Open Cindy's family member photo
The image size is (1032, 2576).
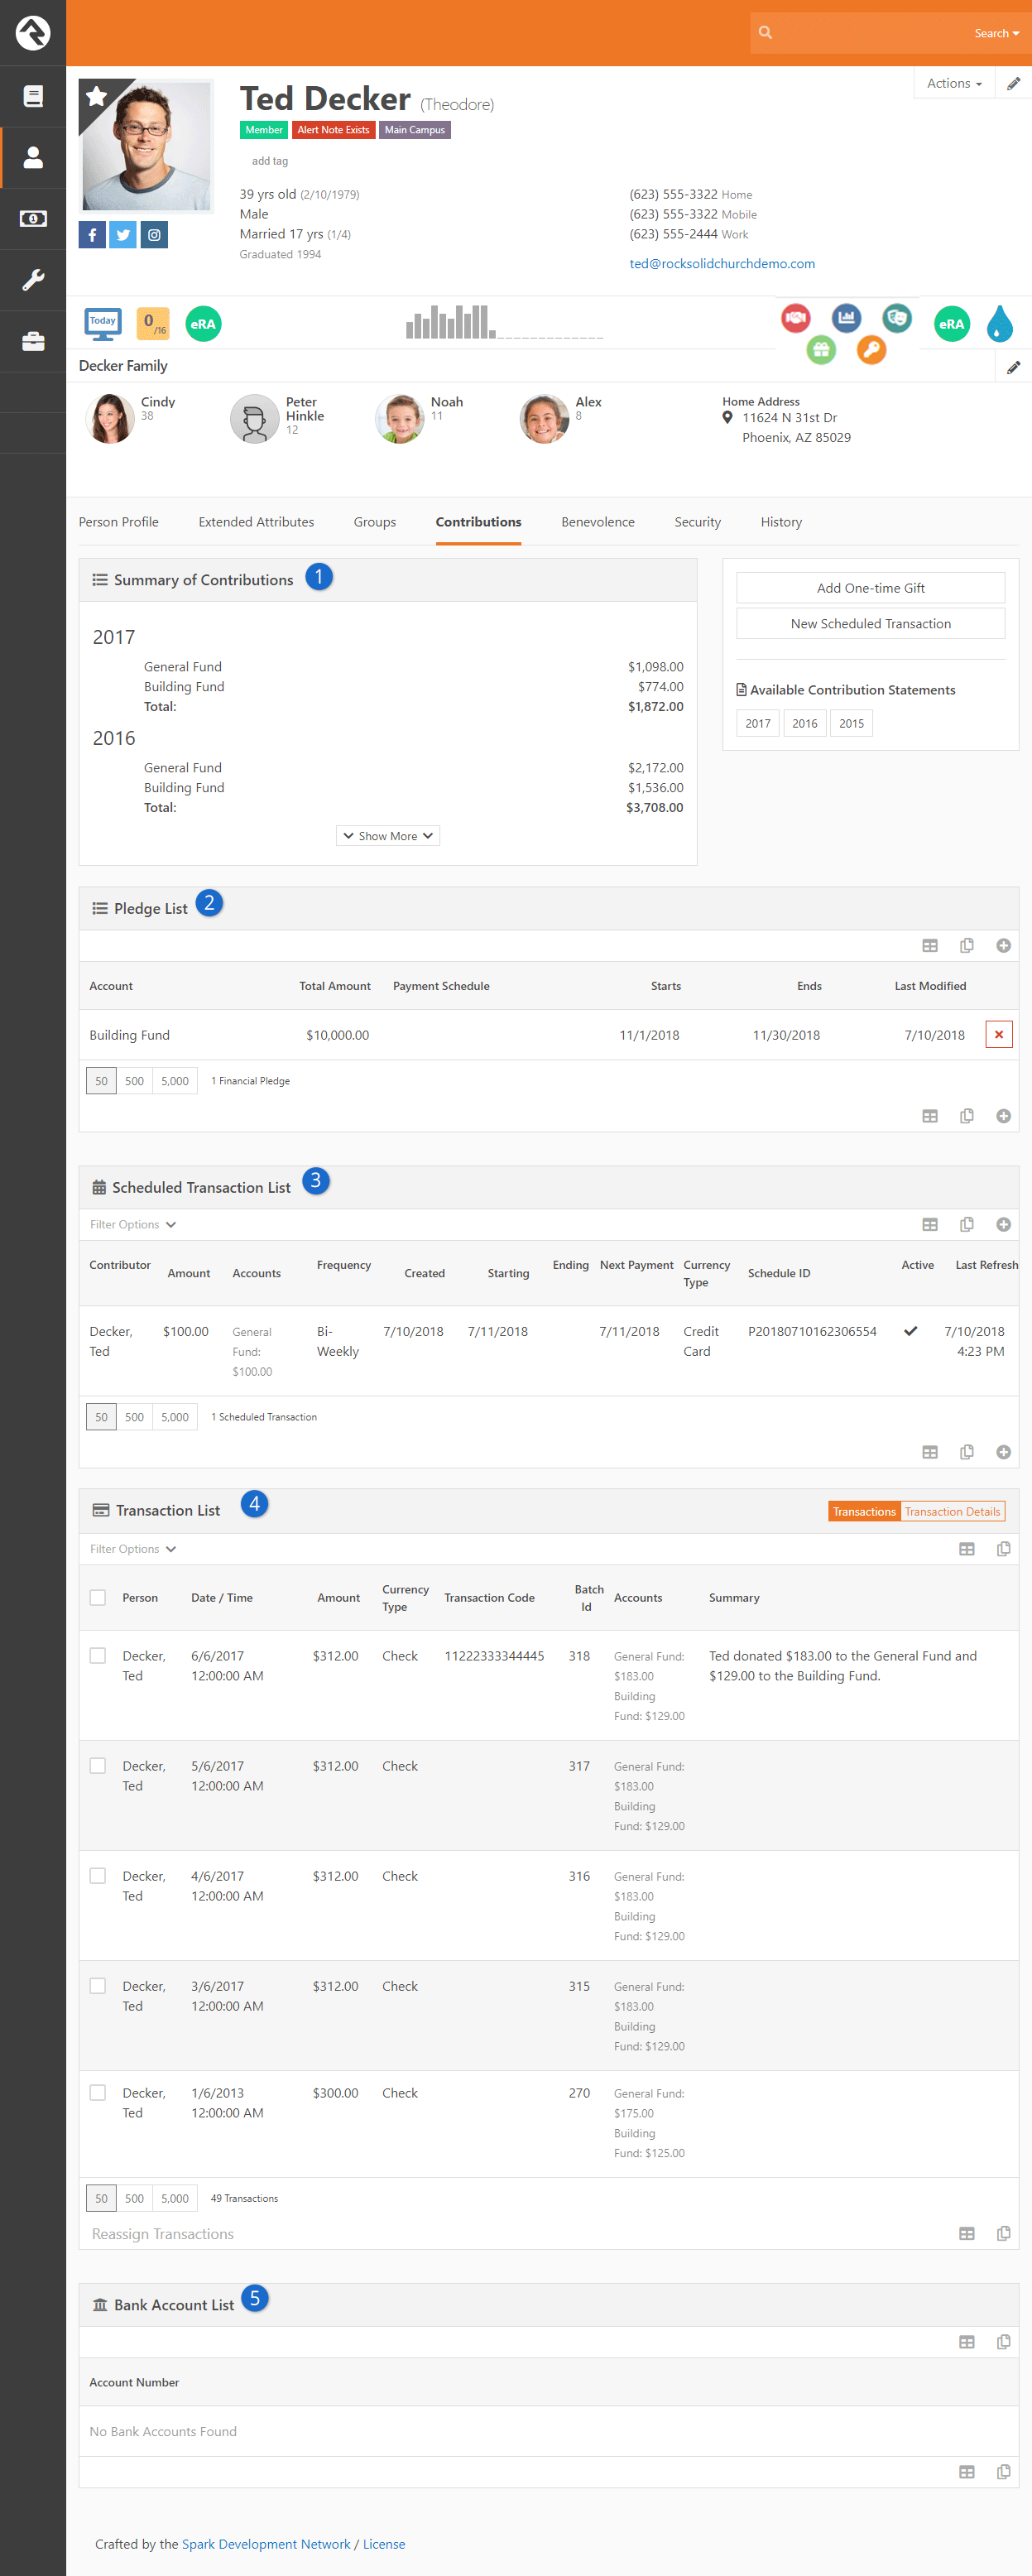110,418
